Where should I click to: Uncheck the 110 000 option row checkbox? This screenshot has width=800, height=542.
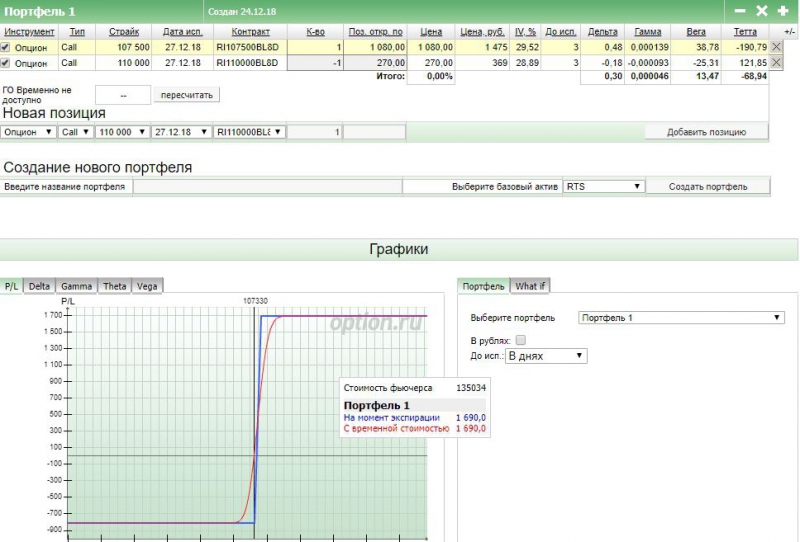(6, 63)
